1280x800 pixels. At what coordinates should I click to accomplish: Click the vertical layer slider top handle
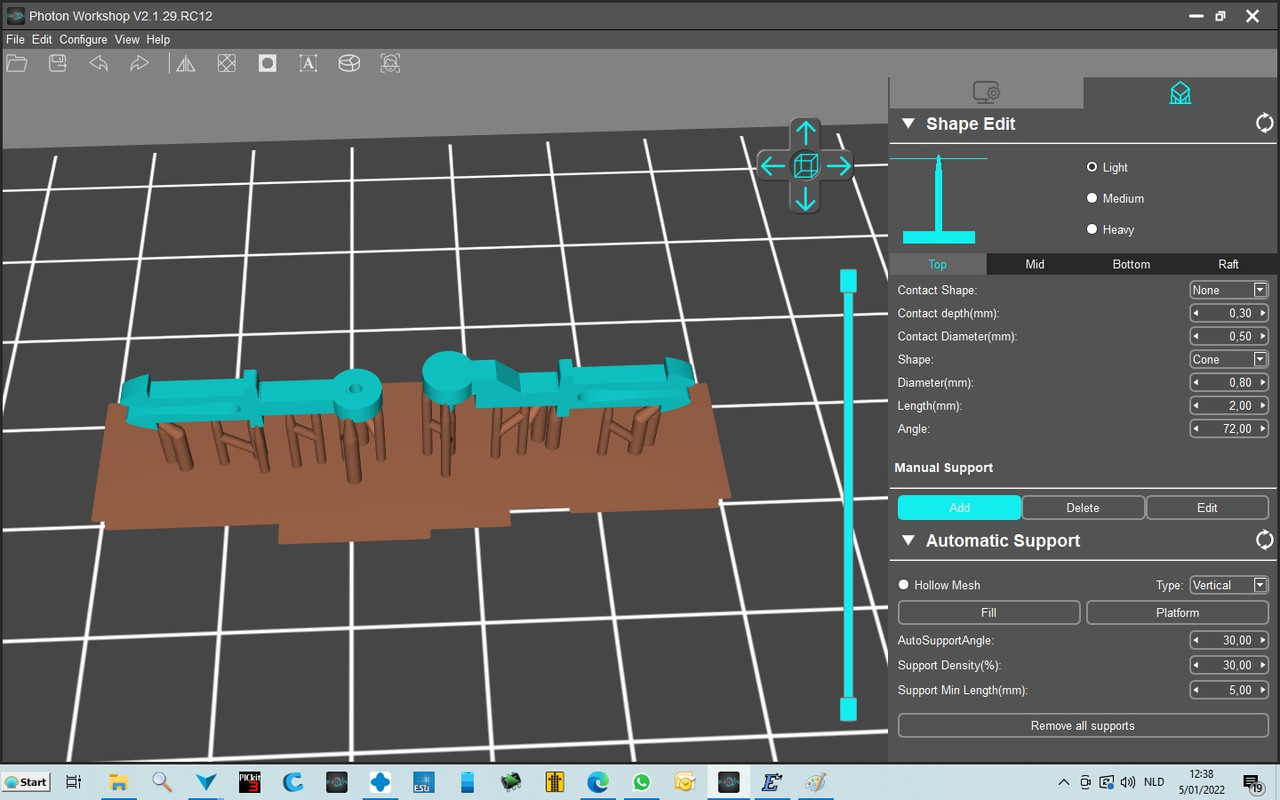848,280
